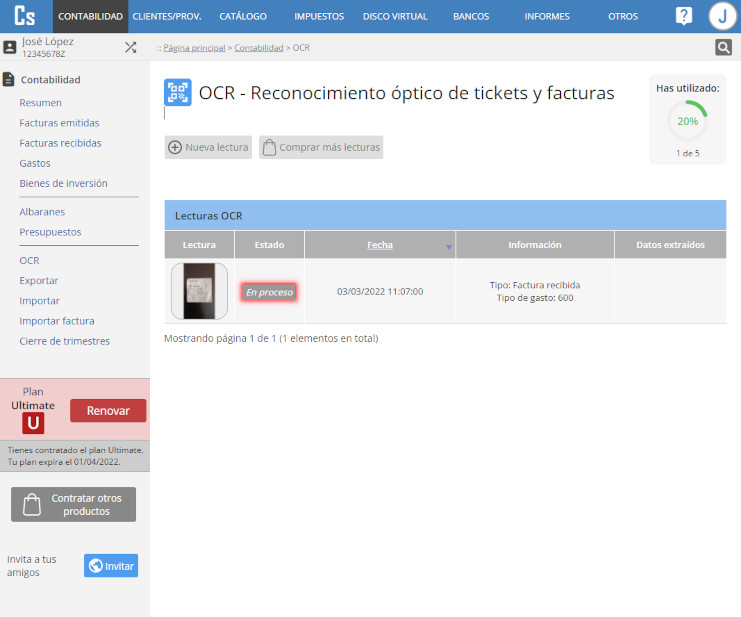Click the Fecha column header link
741x617 pixels.
pyautogui.click(x=380, y=245)
